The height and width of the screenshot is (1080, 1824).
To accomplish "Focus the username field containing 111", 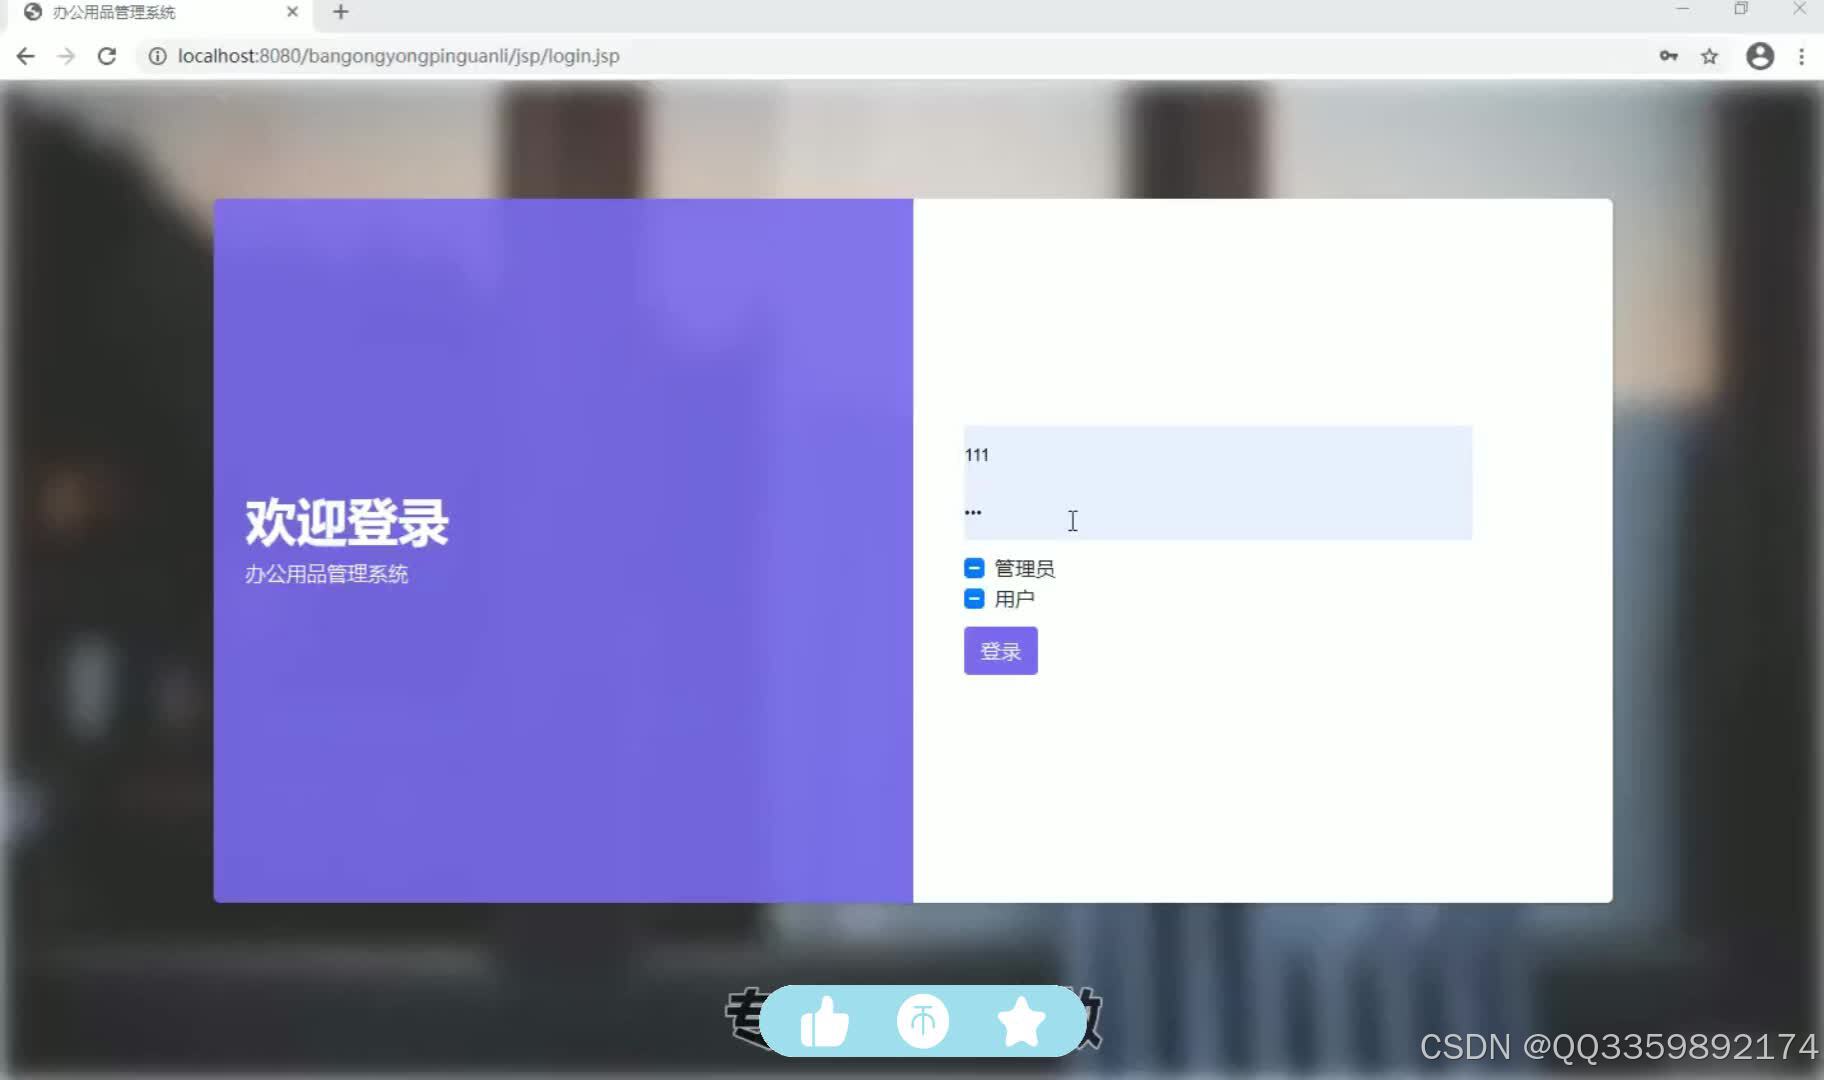I will (1218, 455).
